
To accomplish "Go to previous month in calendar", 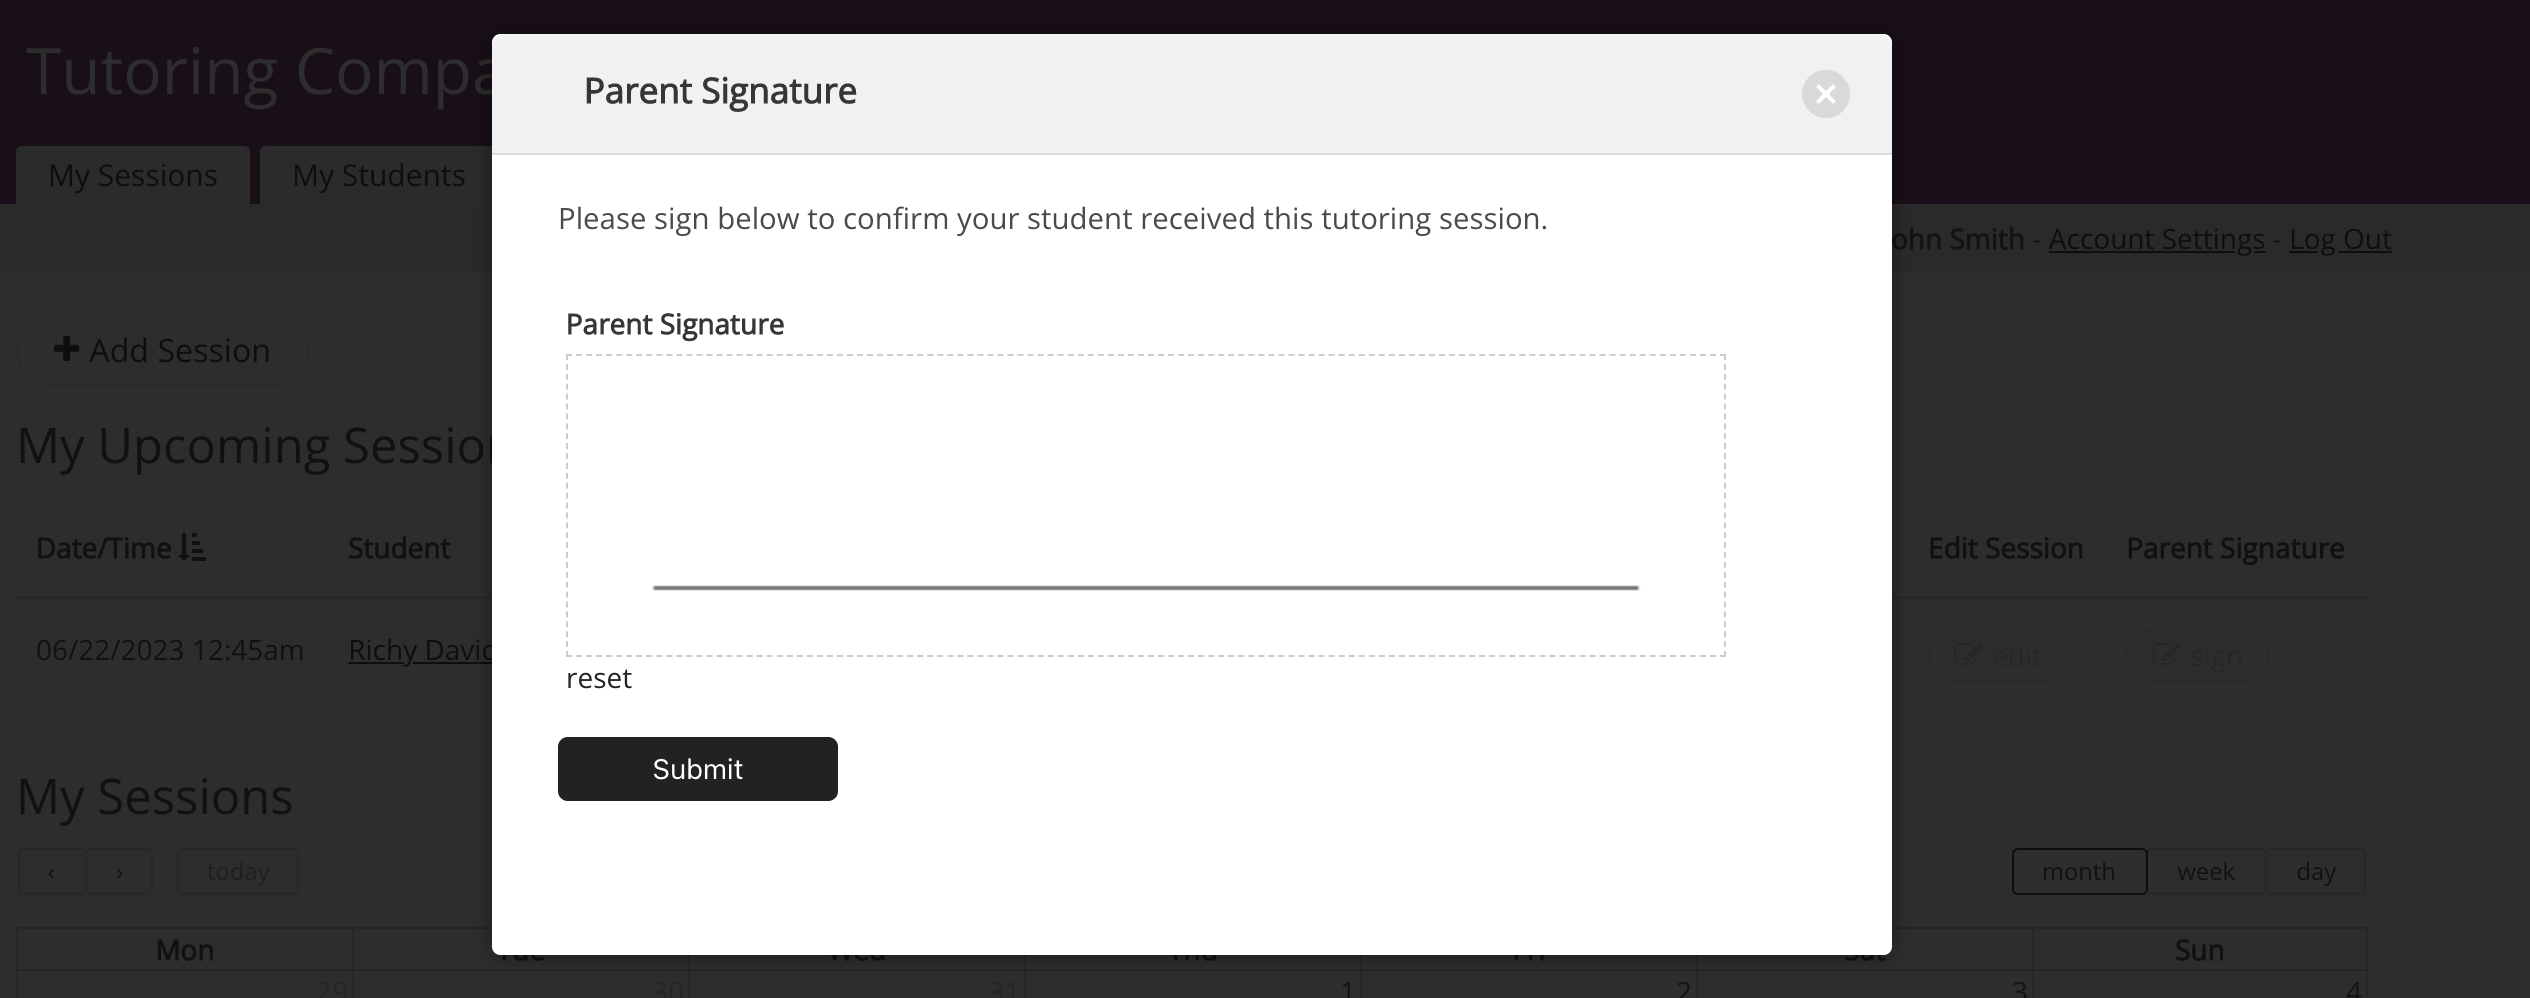I will tap(52, 872).
